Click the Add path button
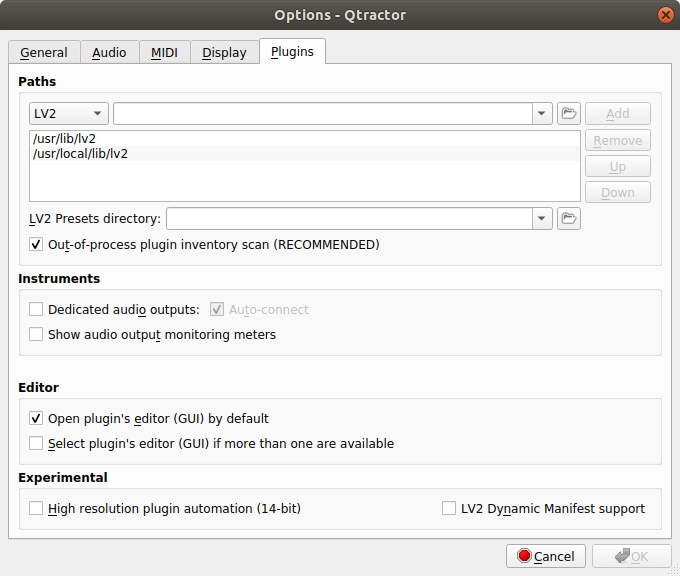Image resolution: width=680 pixels, height=576 pixels. pos(618,114)
